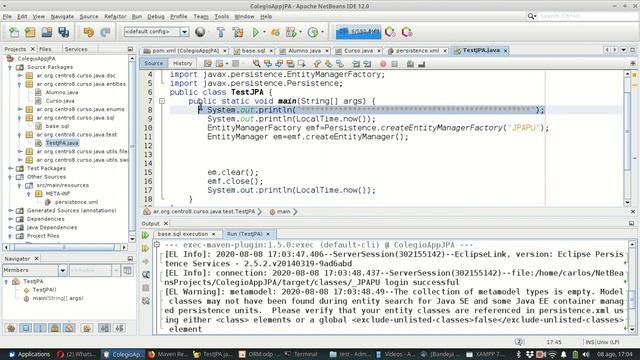Click the New Project toolbar icon
The width and height of the screenshot is (640, 360).
tap(30, 32)
